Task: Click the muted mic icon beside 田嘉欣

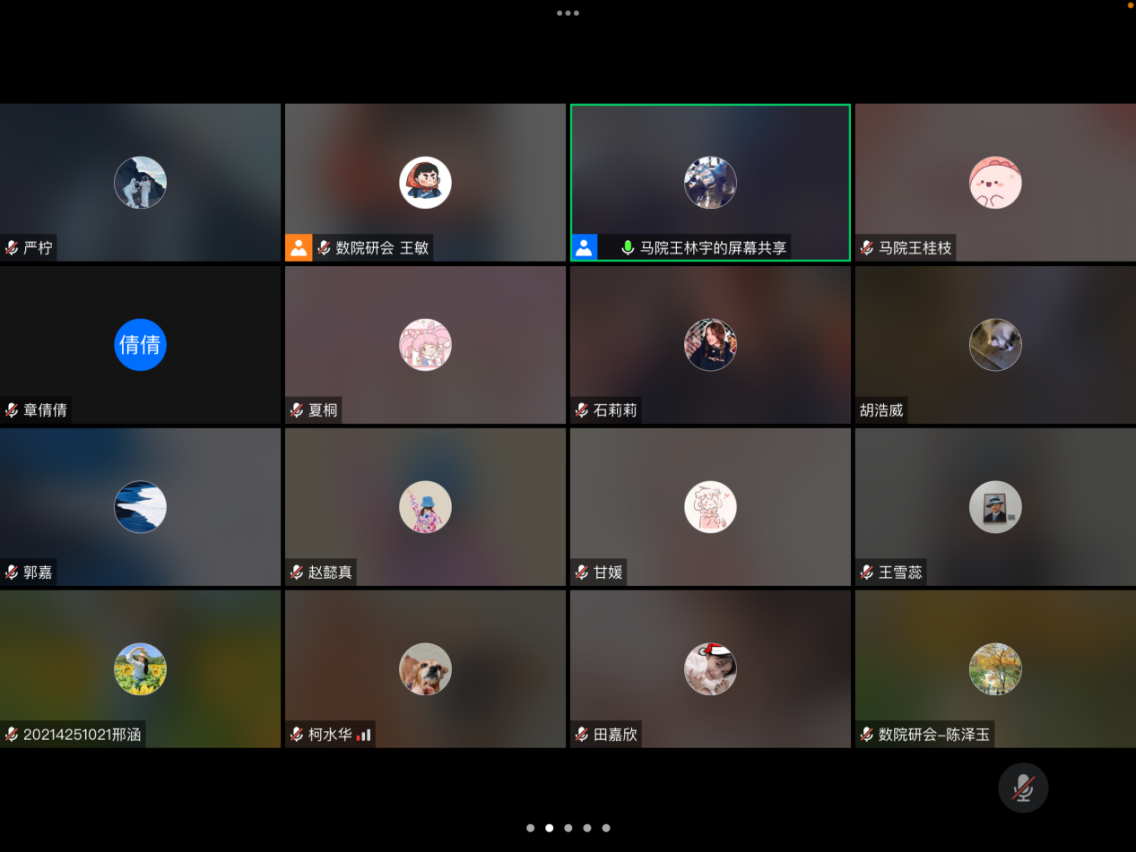Action: click(x=582, y=735)
